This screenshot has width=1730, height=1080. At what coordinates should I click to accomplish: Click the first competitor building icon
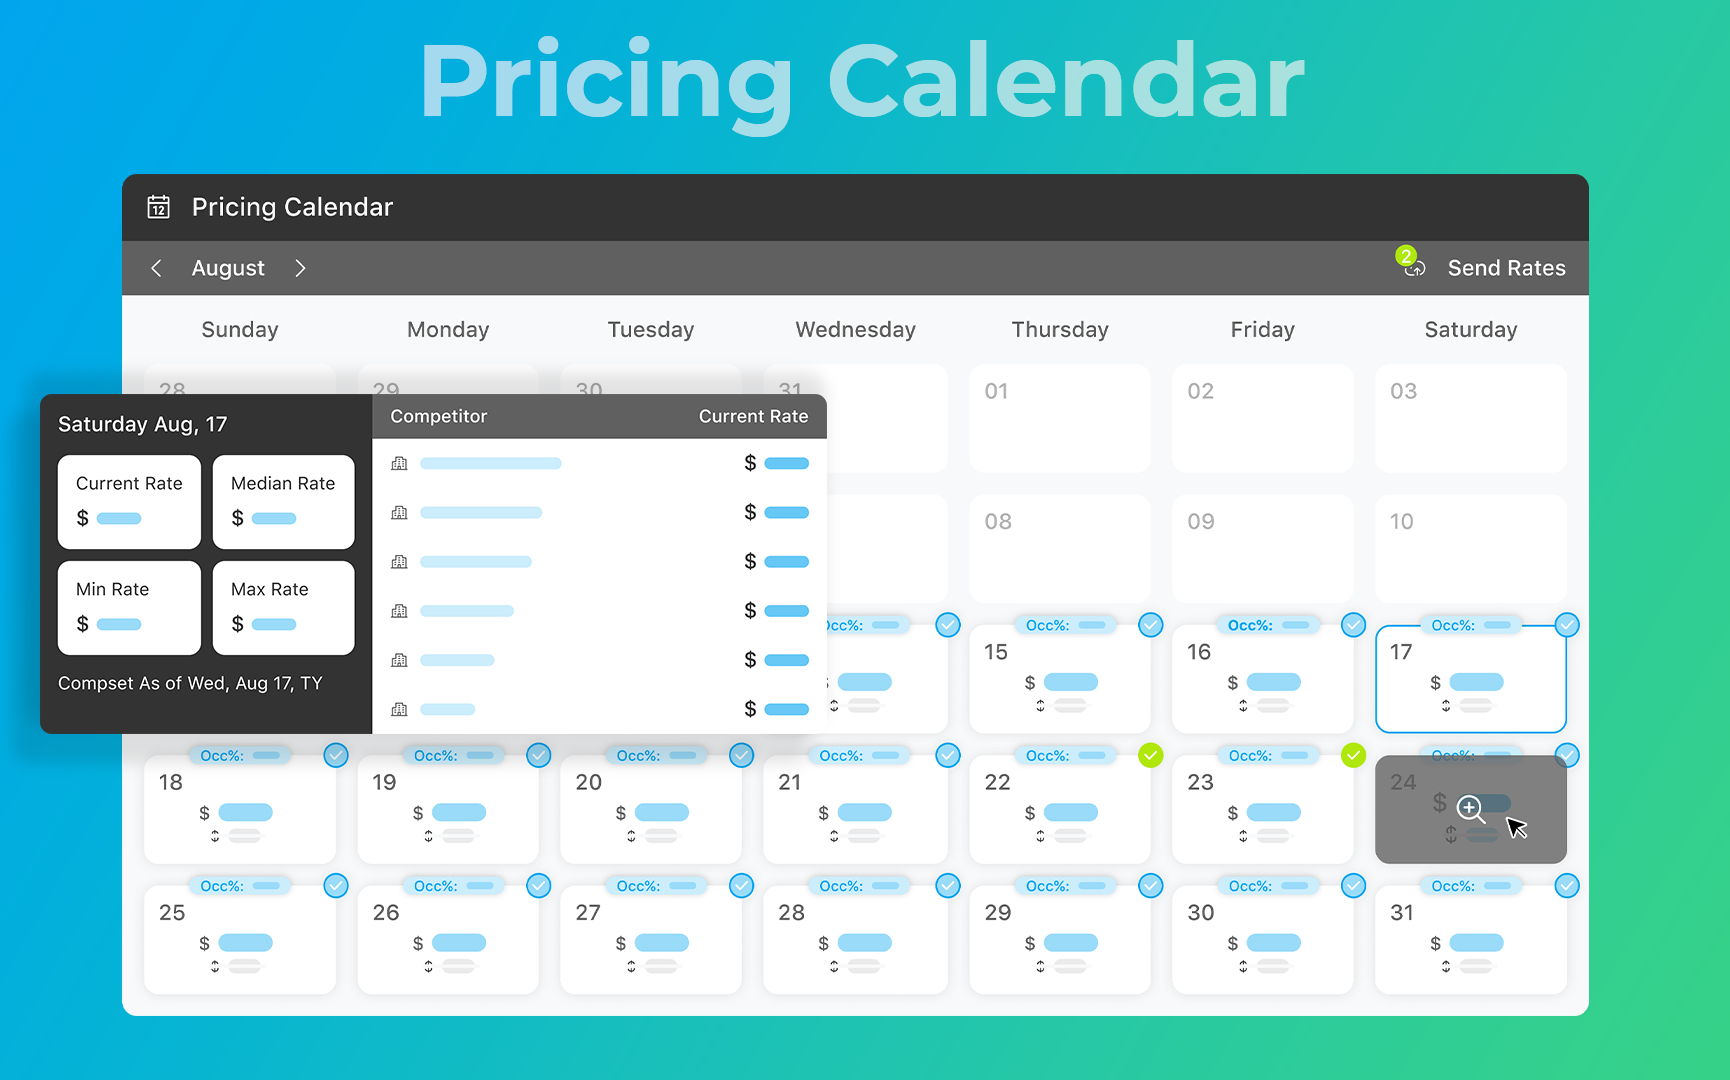pos(399,463)
